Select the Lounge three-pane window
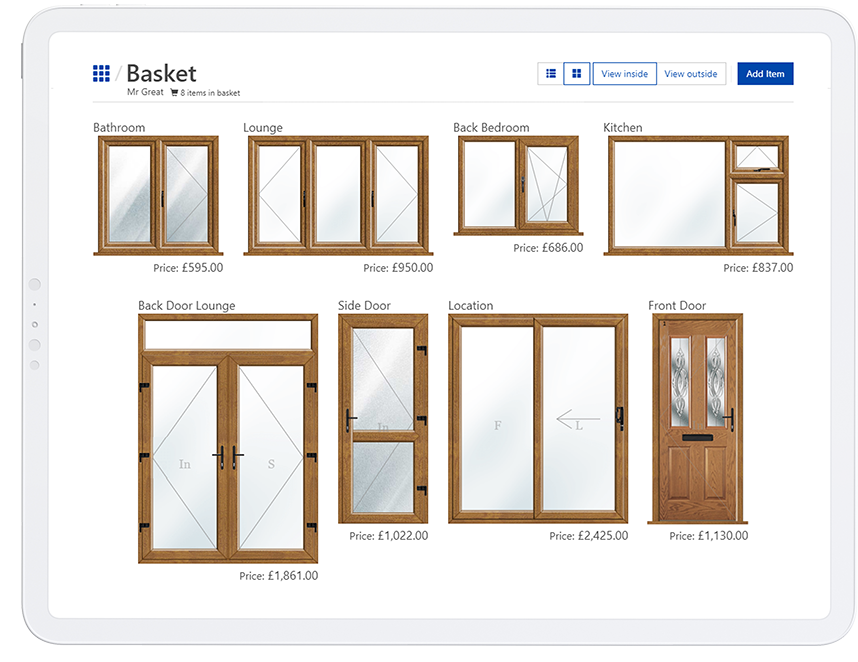 pos(338,195)
